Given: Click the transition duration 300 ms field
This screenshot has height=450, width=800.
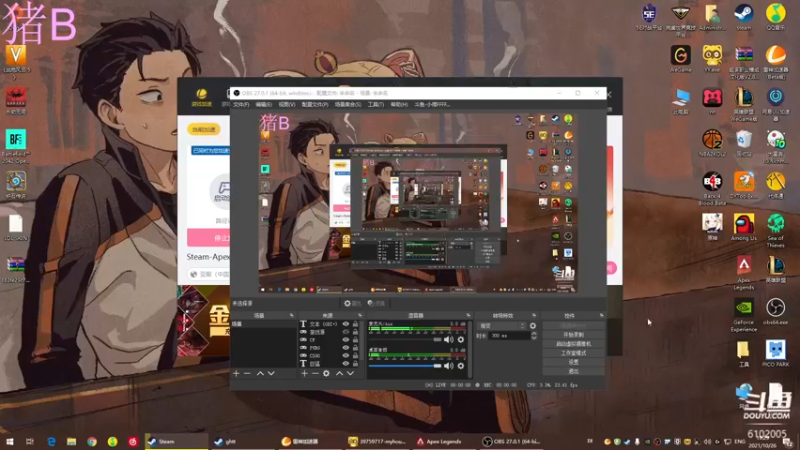Looking at the screenshot, I should (509, 336).
